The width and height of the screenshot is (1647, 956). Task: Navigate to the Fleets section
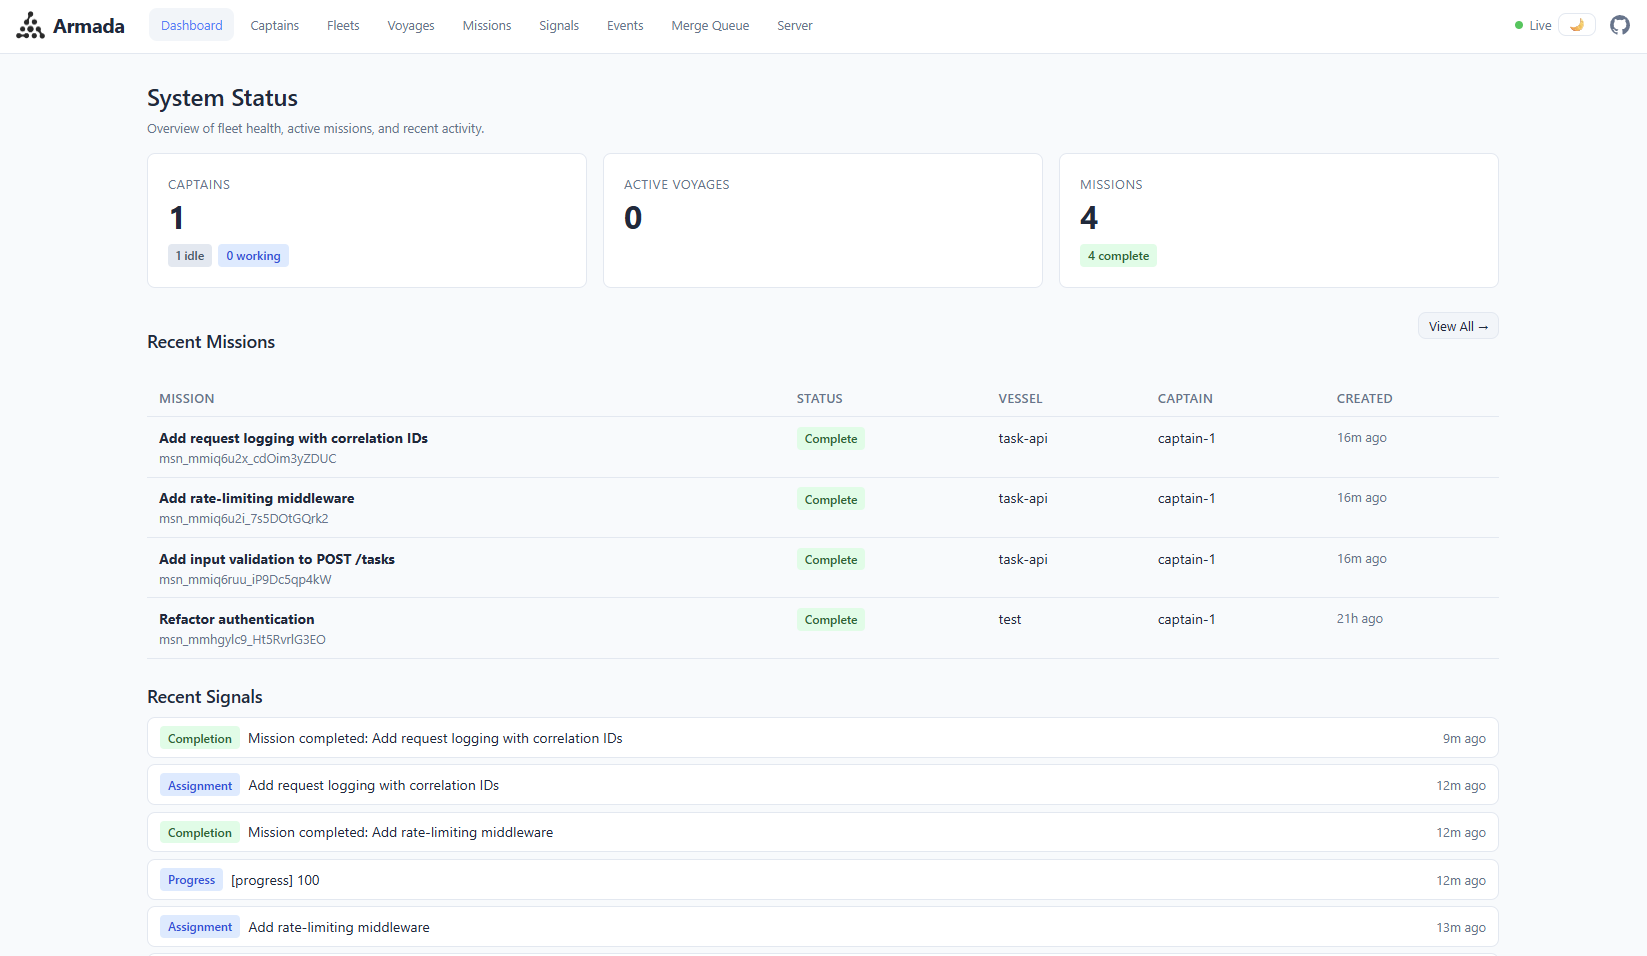pyautogui.click(x=342, y=25)
